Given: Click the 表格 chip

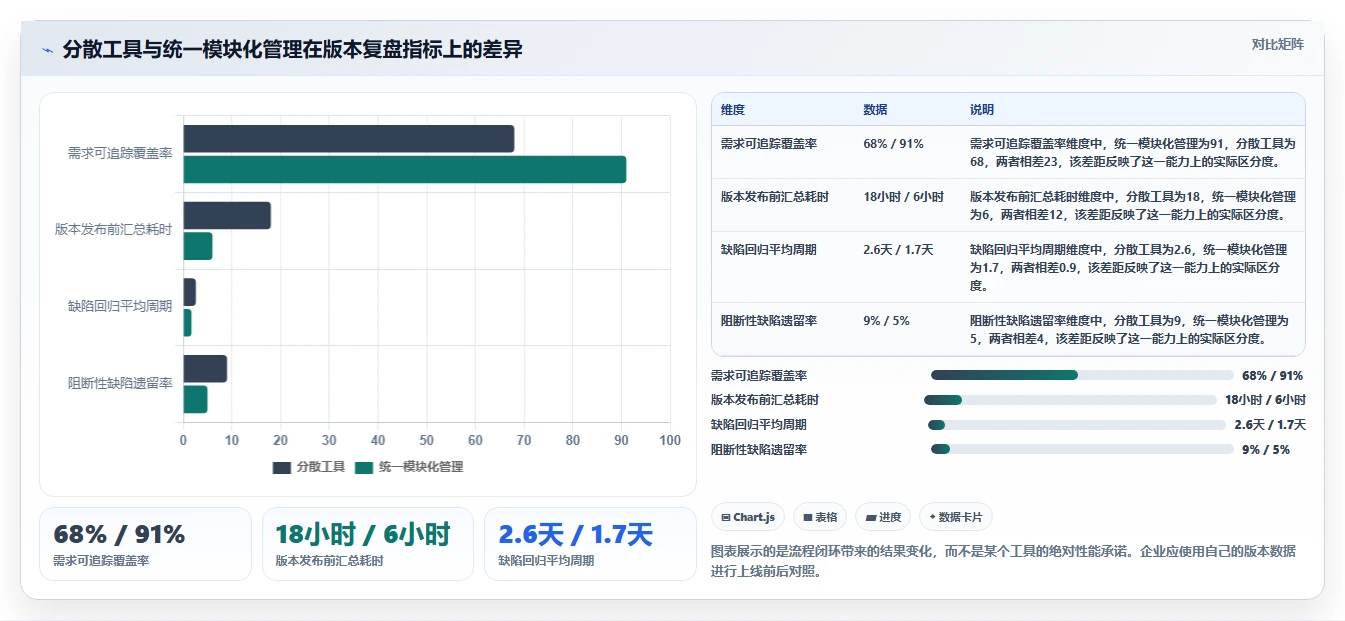Looking at the screenshot, I should point(820,517).
